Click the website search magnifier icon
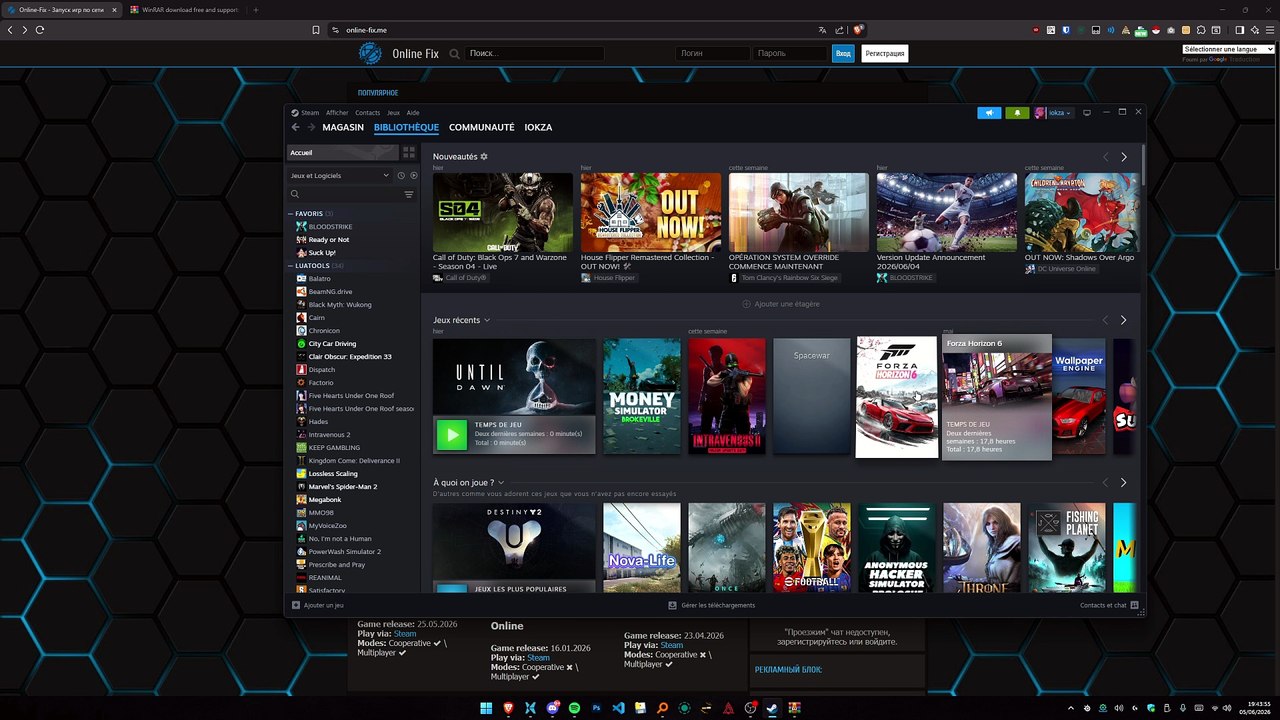1280x720 pixels. pyautogui.click(x=455, y=54)
